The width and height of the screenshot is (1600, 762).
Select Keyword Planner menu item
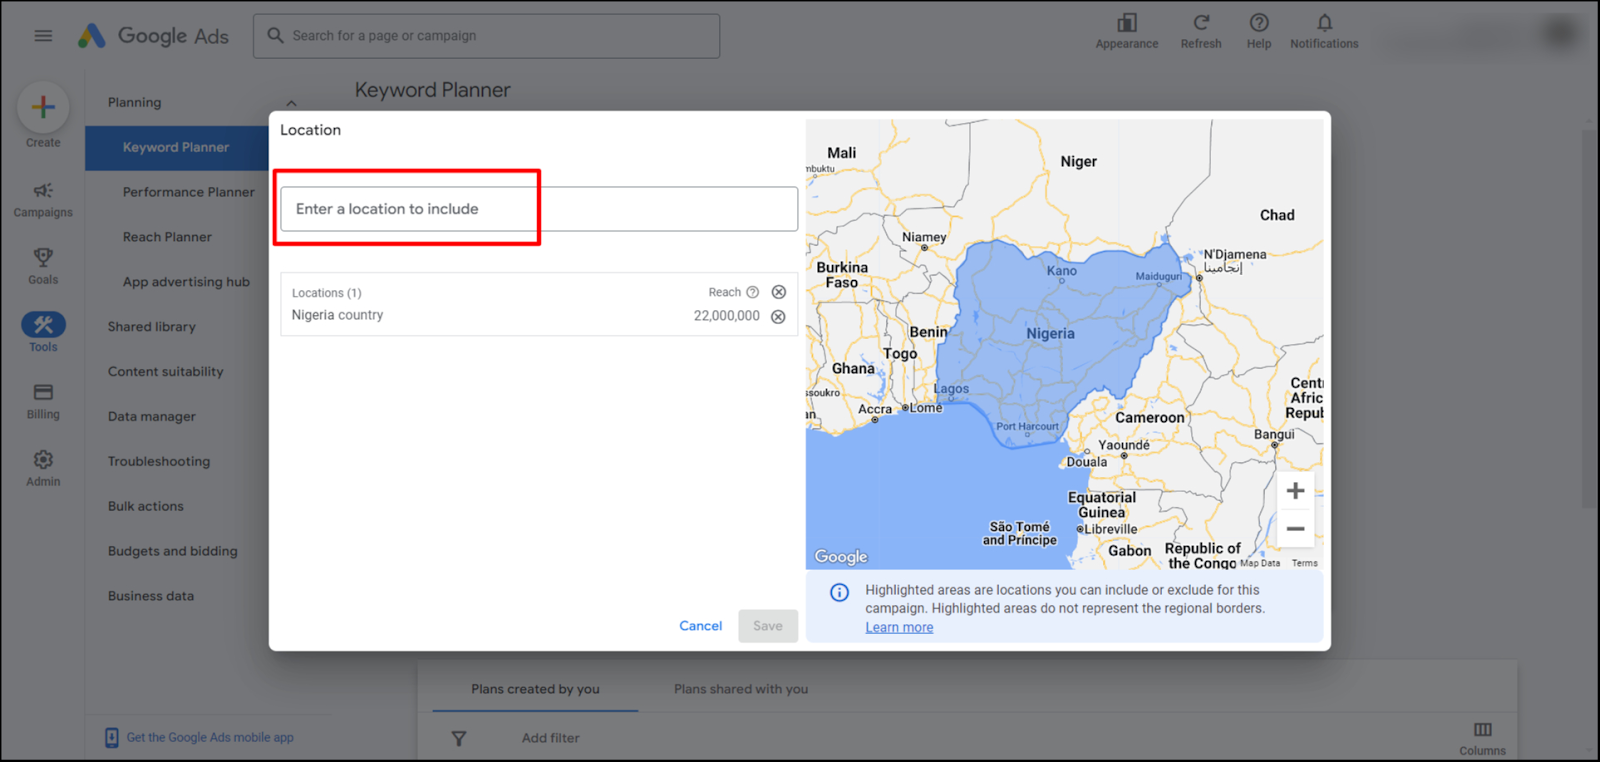(176, 147)
